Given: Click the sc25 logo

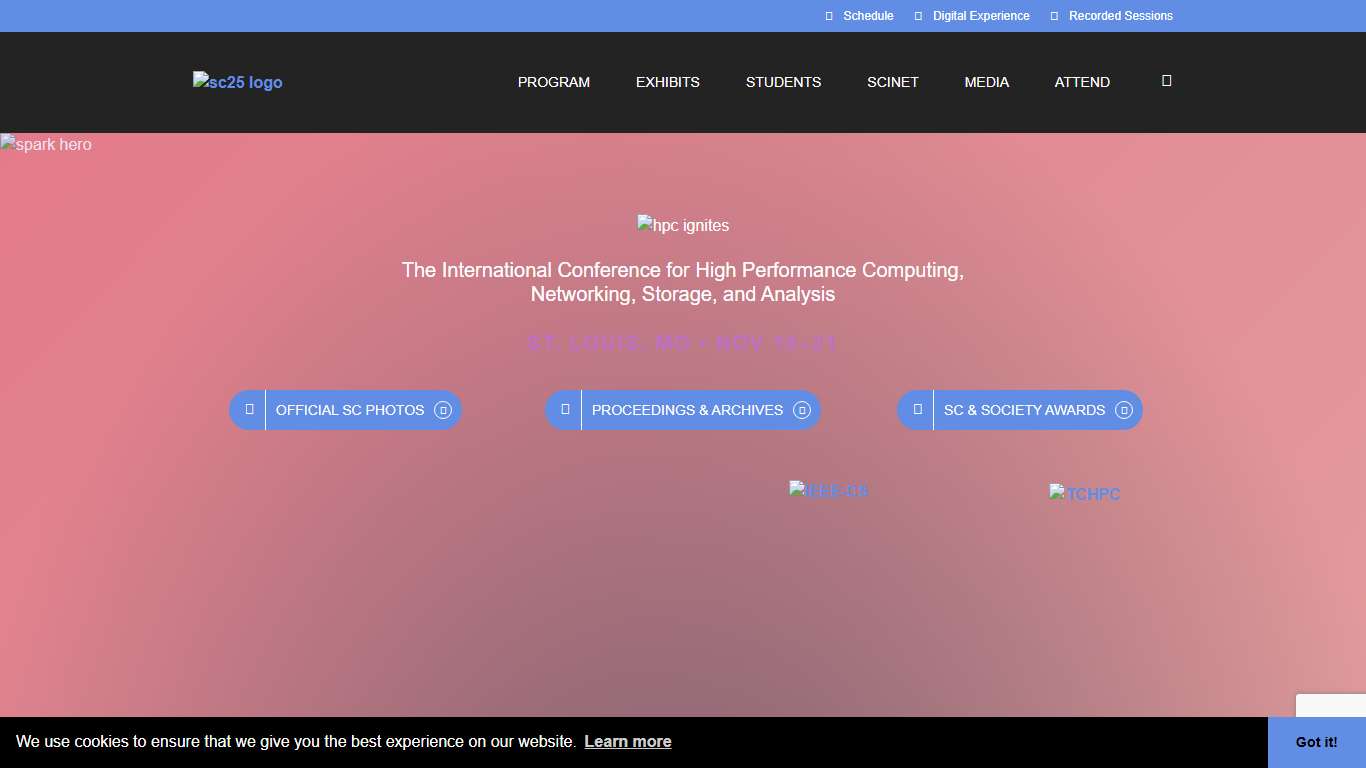Looking at the screenshot, I should pyautogui.click(x=238, y=82).
